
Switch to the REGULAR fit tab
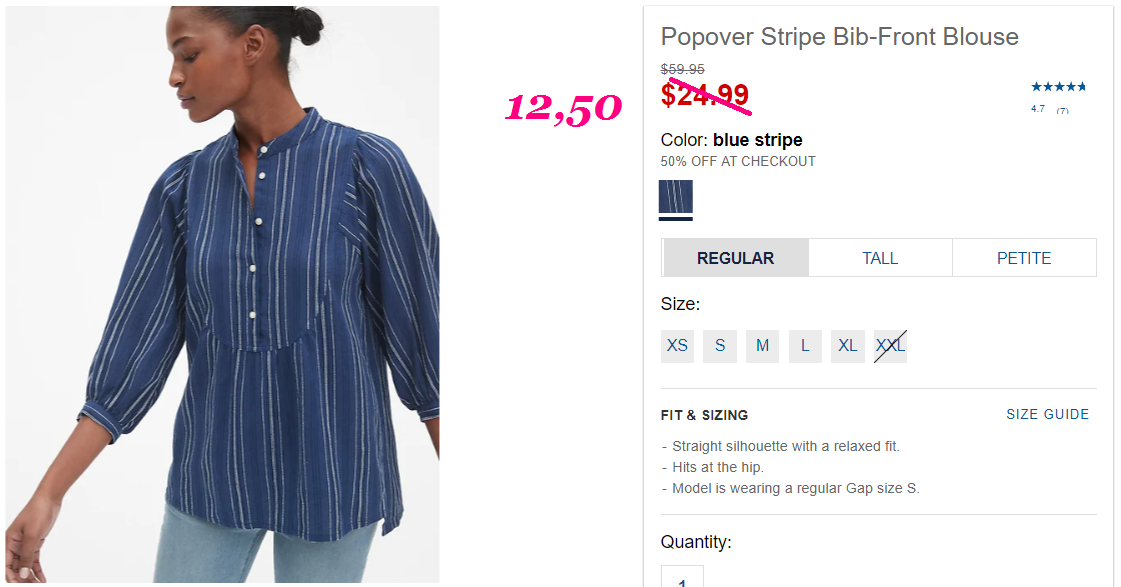[736, 258]
